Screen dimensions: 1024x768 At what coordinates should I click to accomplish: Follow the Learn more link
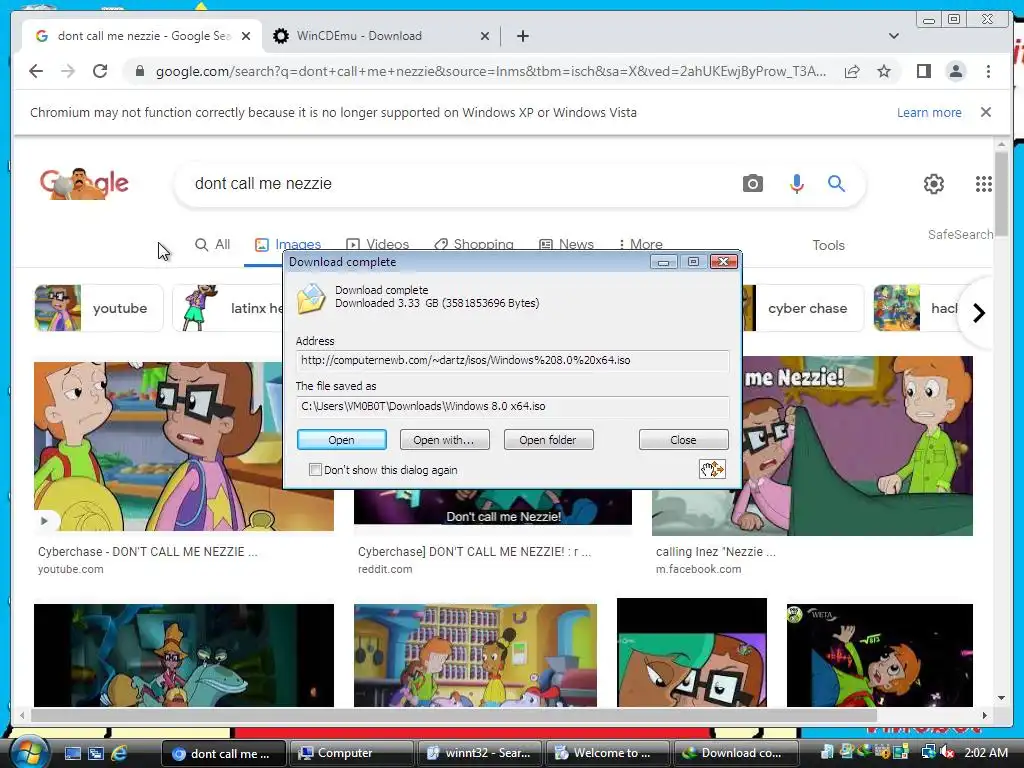(929, 112)
